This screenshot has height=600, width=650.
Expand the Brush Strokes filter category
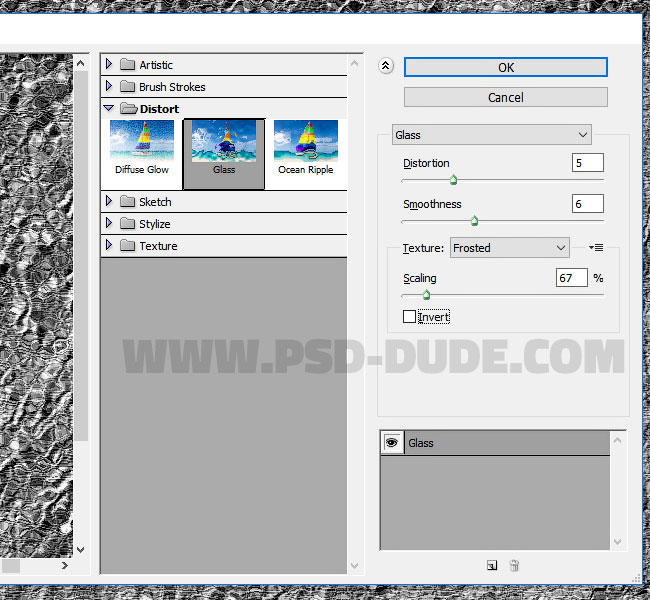coord(109,86)
